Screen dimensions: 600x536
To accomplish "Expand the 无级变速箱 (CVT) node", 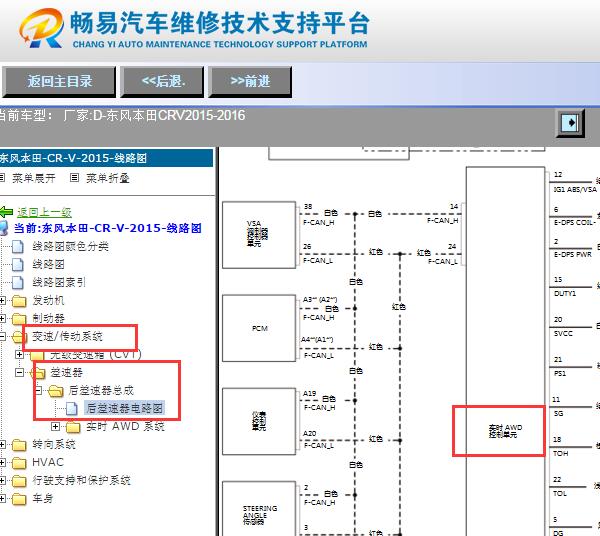I will (x=20, y=354).
